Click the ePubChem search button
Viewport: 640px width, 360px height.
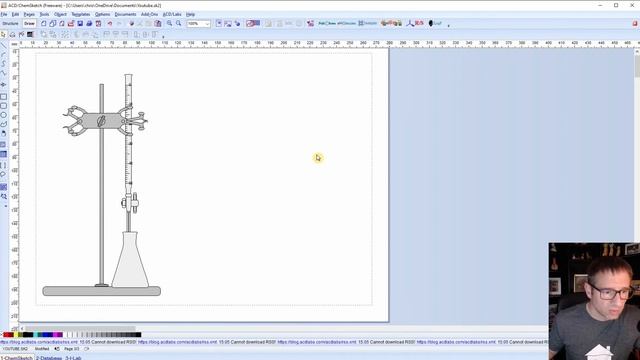(347, 24)
